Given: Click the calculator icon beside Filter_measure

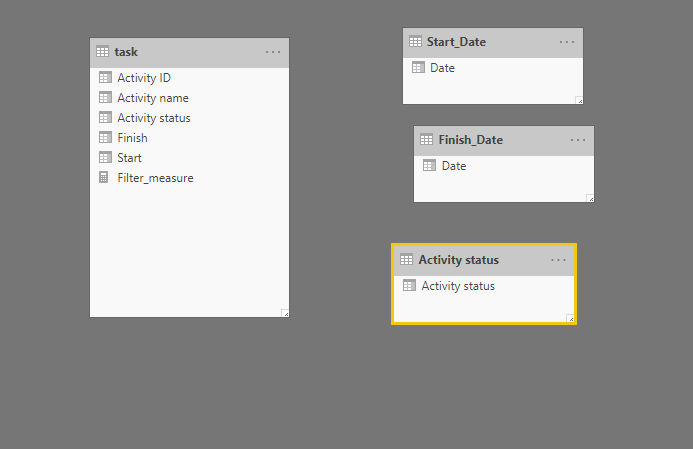Looking at the screenshot, I should pyautogui.click(x=104, y=178).
